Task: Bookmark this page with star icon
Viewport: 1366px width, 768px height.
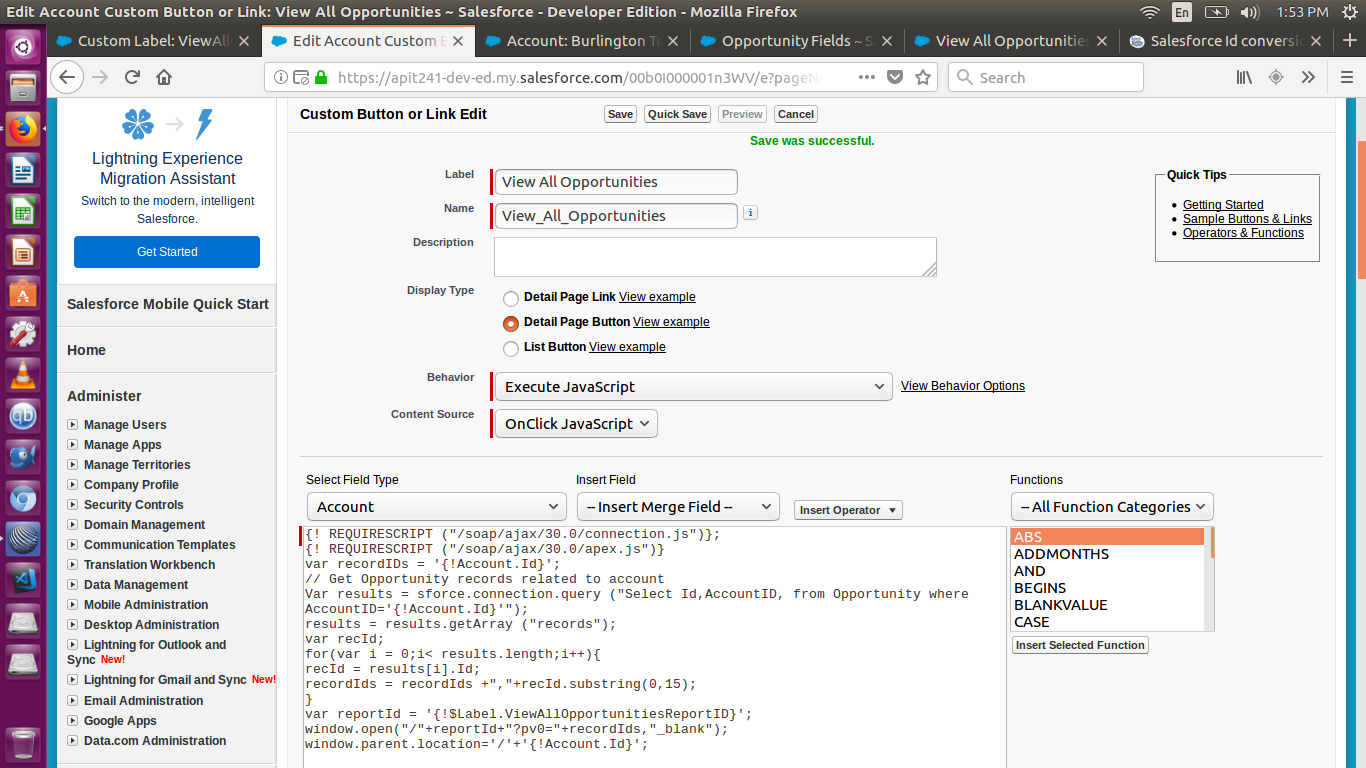Action: [x=923, y=77]
